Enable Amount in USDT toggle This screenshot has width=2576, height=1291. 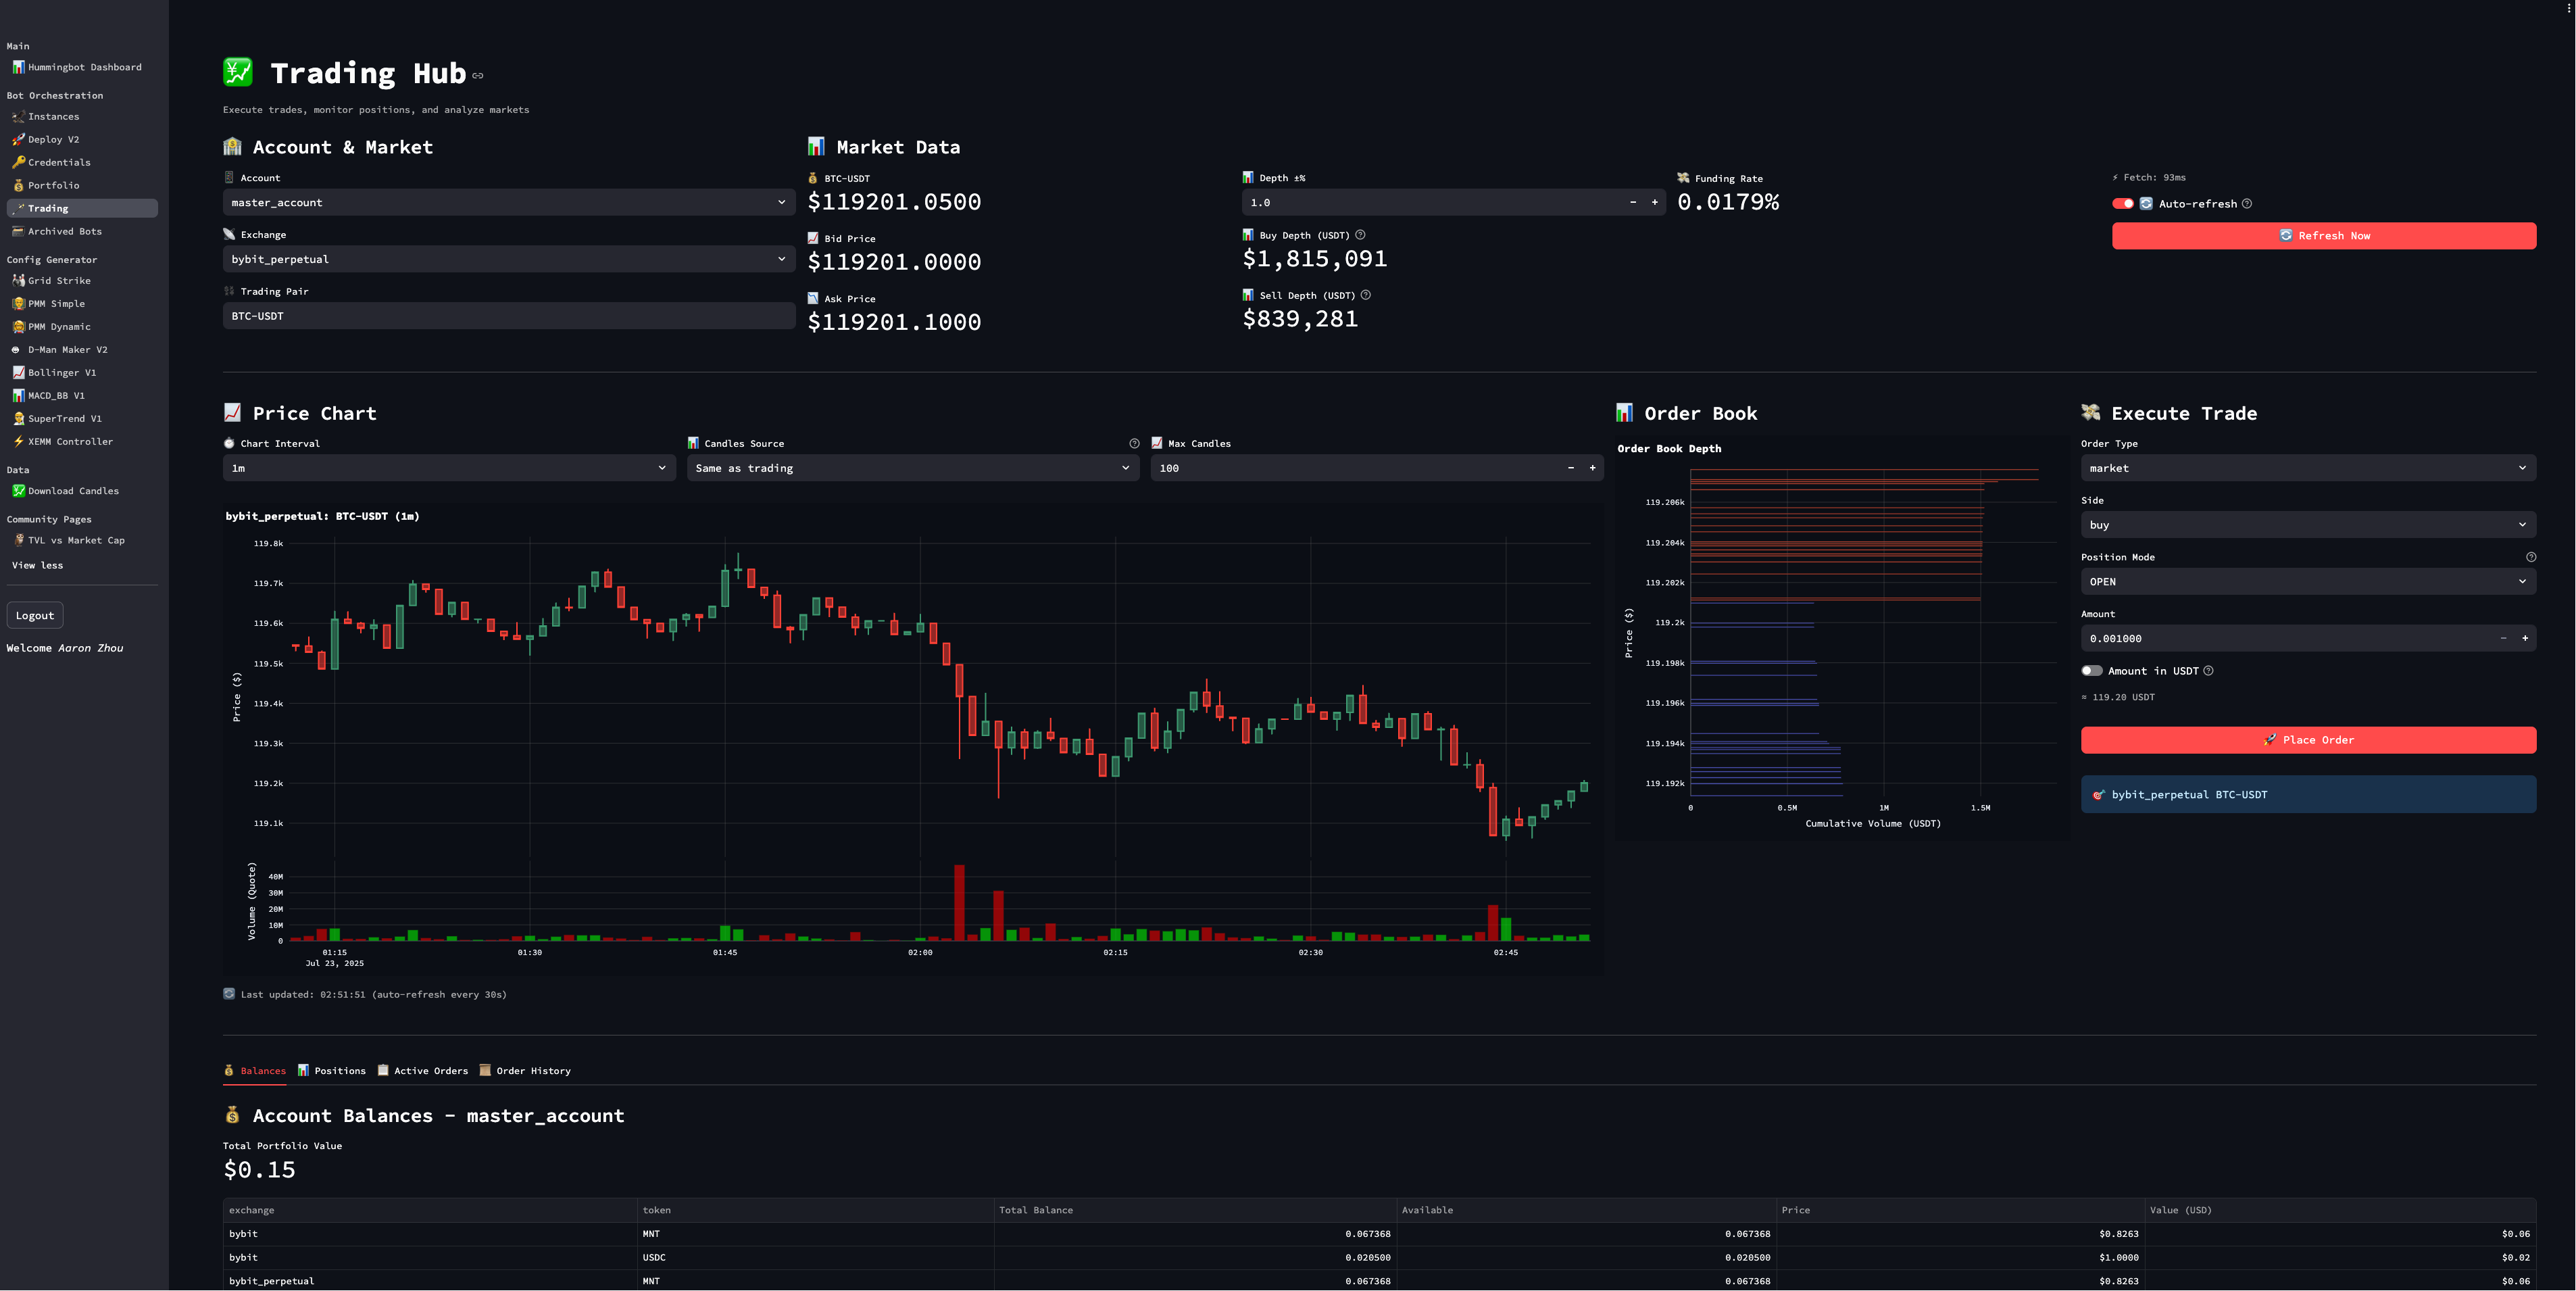click(2091, 671)
